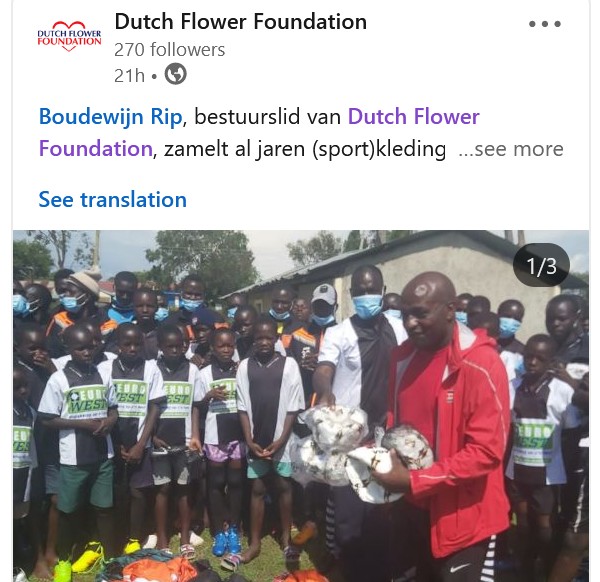Screen dimensions: 600x582
Task: Click the globe public visibility icon
Action: tap(176, 74)
